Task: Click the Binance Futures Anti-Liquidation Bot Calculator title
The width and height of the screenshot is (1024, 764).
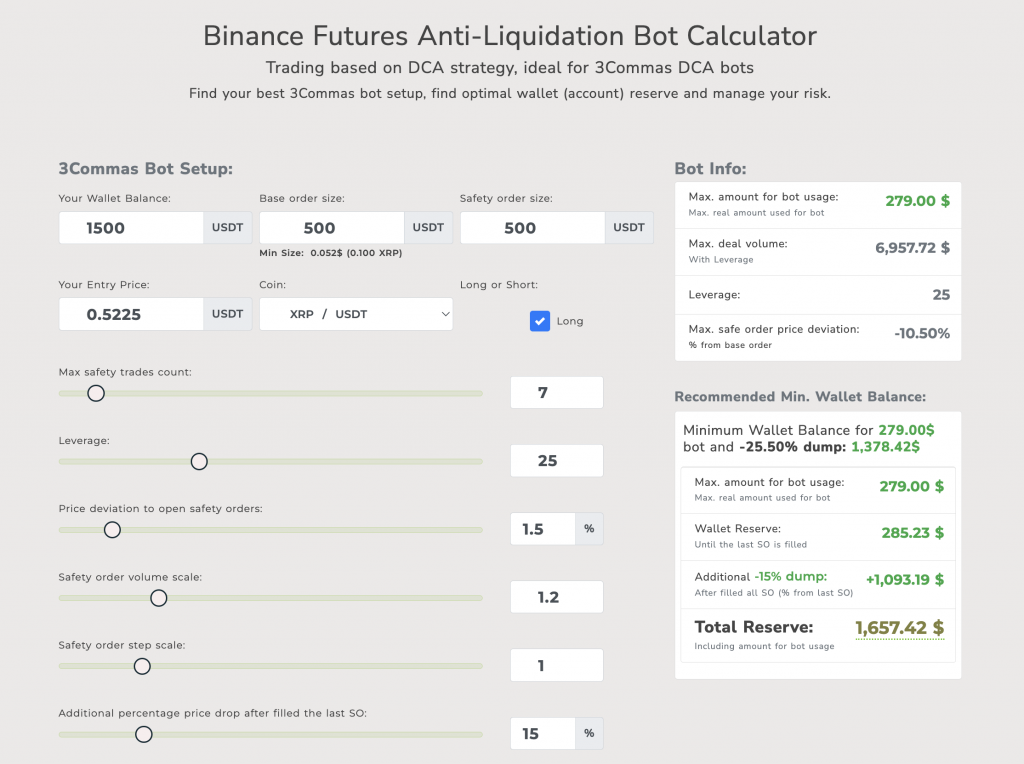Action: point(510,36)
